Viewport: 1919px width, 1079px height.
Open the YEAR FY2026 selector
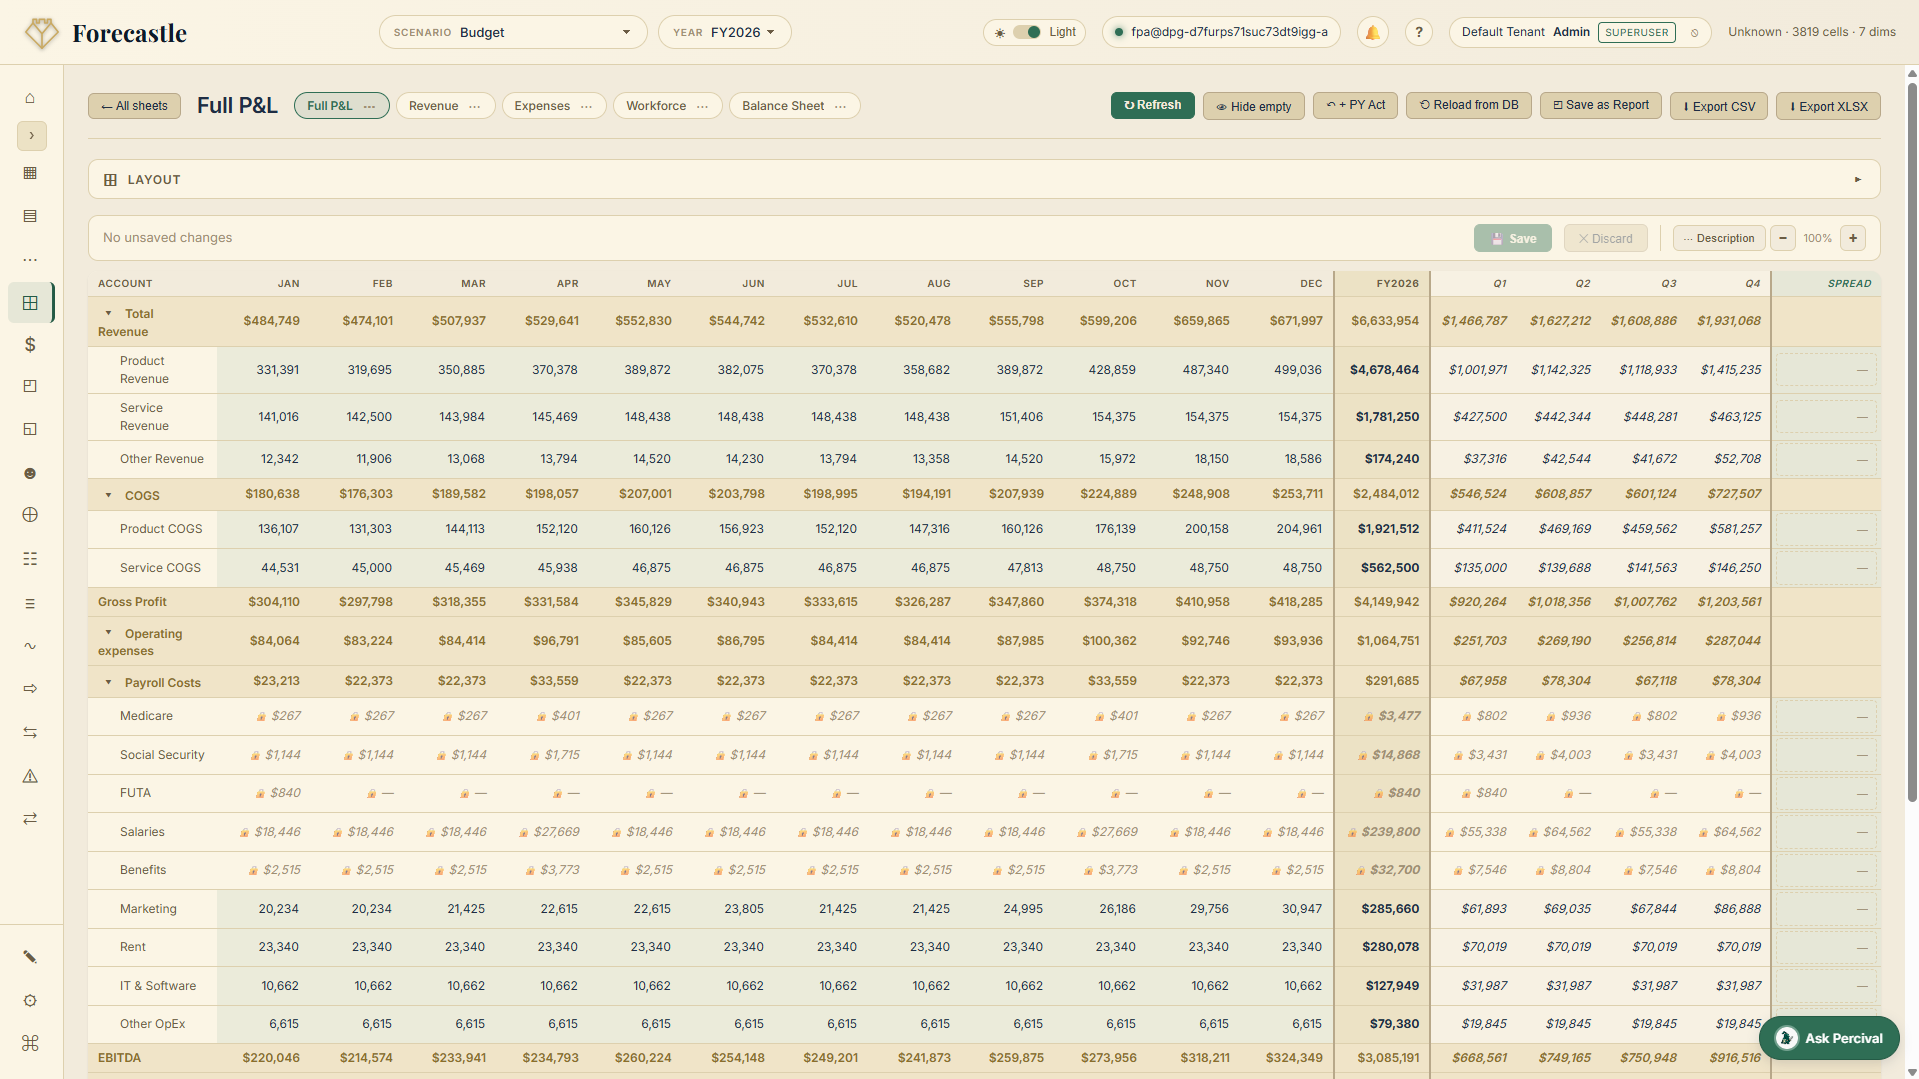point(724,31)
